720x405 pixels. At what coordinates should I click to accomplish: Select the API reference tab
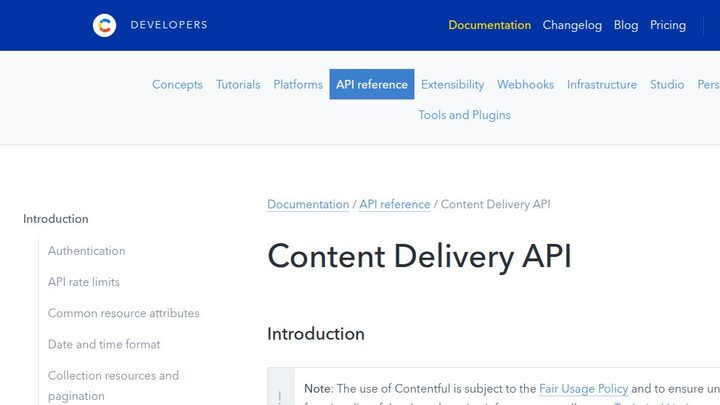pos(372,84)
